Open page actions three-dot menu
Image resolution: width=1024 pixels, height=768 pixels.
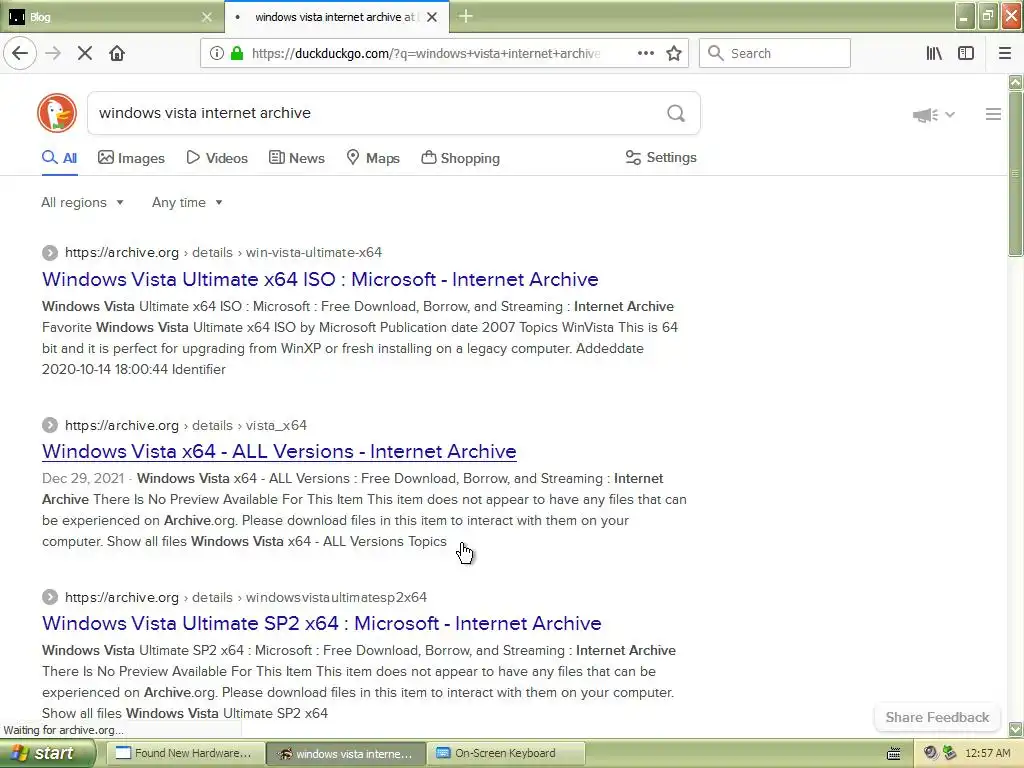[x=646, y=54]
